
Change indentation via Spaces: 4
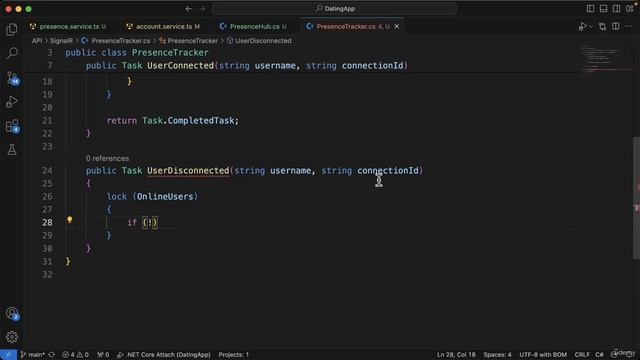[x=498, y=355]
